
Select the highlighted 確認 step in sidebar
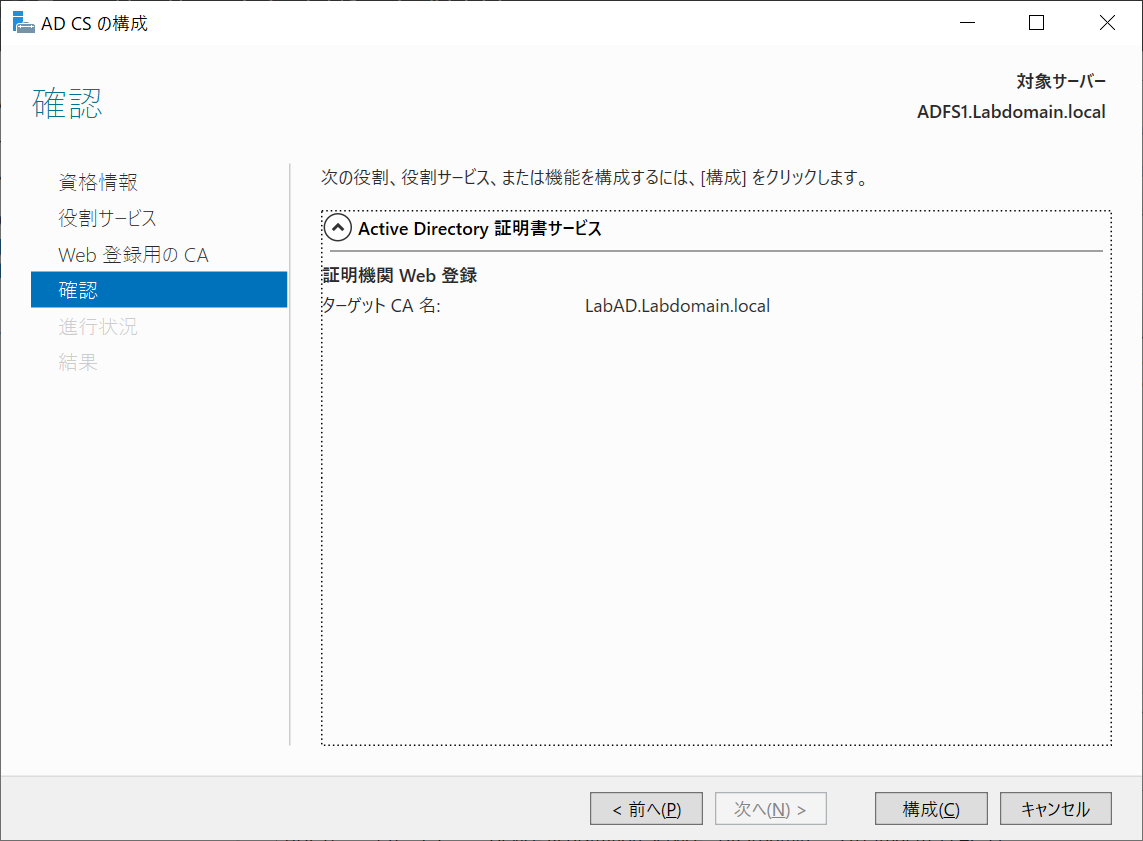[x=159, y=289]
